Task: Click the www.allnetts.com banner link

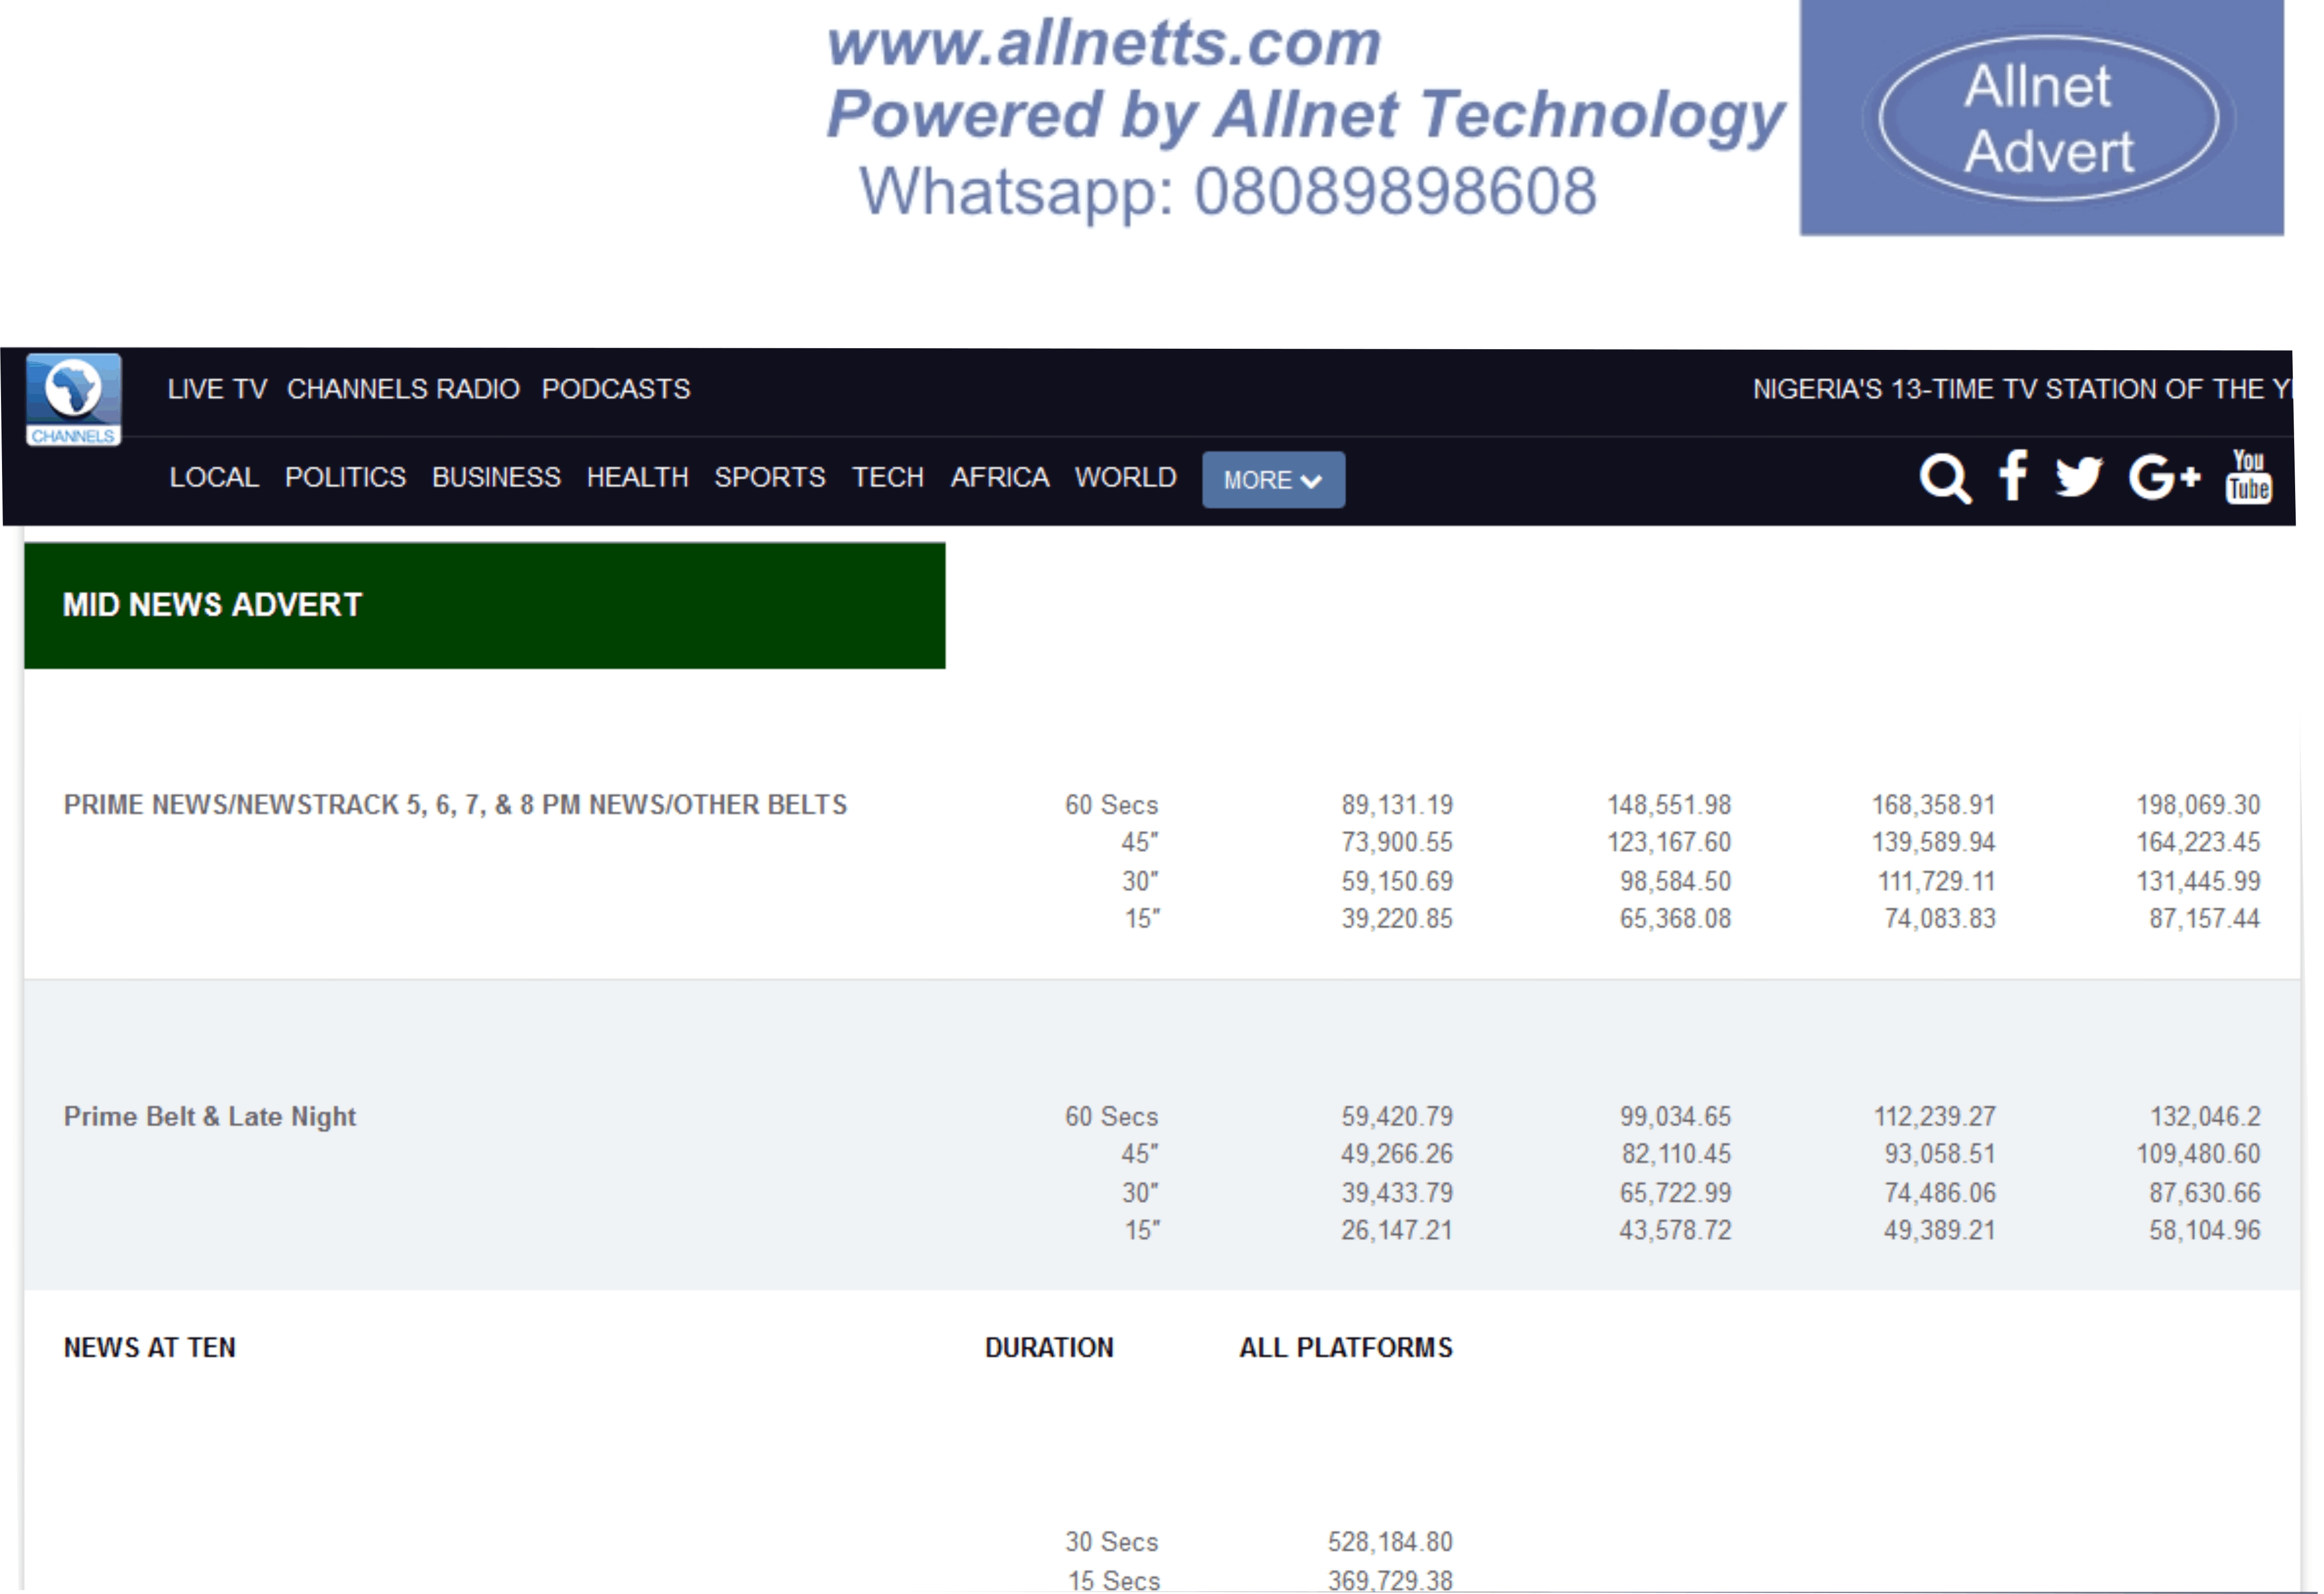Action: pyautogui.click(x=1103, y=44)
